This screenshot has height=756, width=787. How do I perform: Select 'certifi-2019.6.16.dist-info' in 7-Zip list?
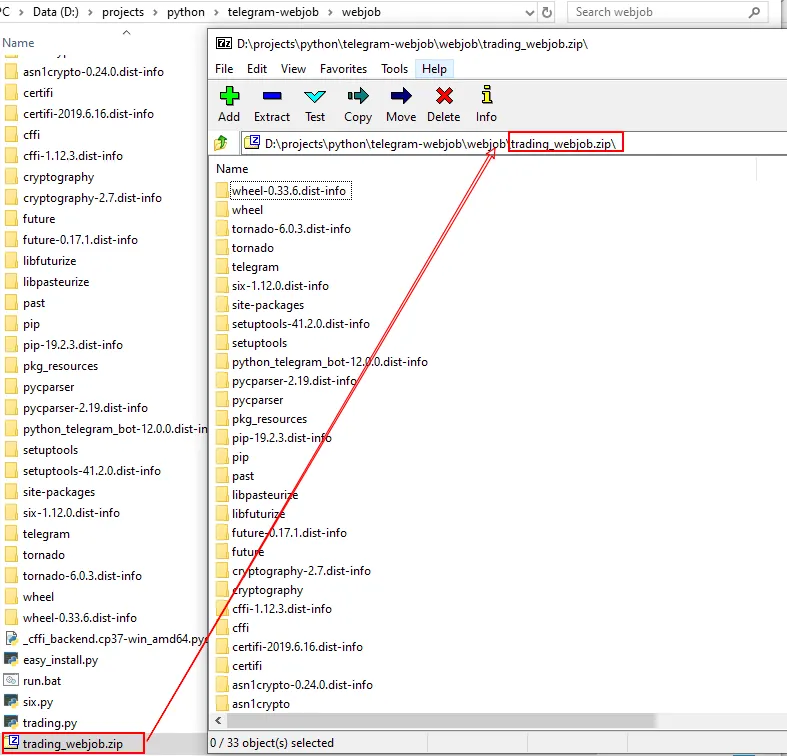pos(297,647)
